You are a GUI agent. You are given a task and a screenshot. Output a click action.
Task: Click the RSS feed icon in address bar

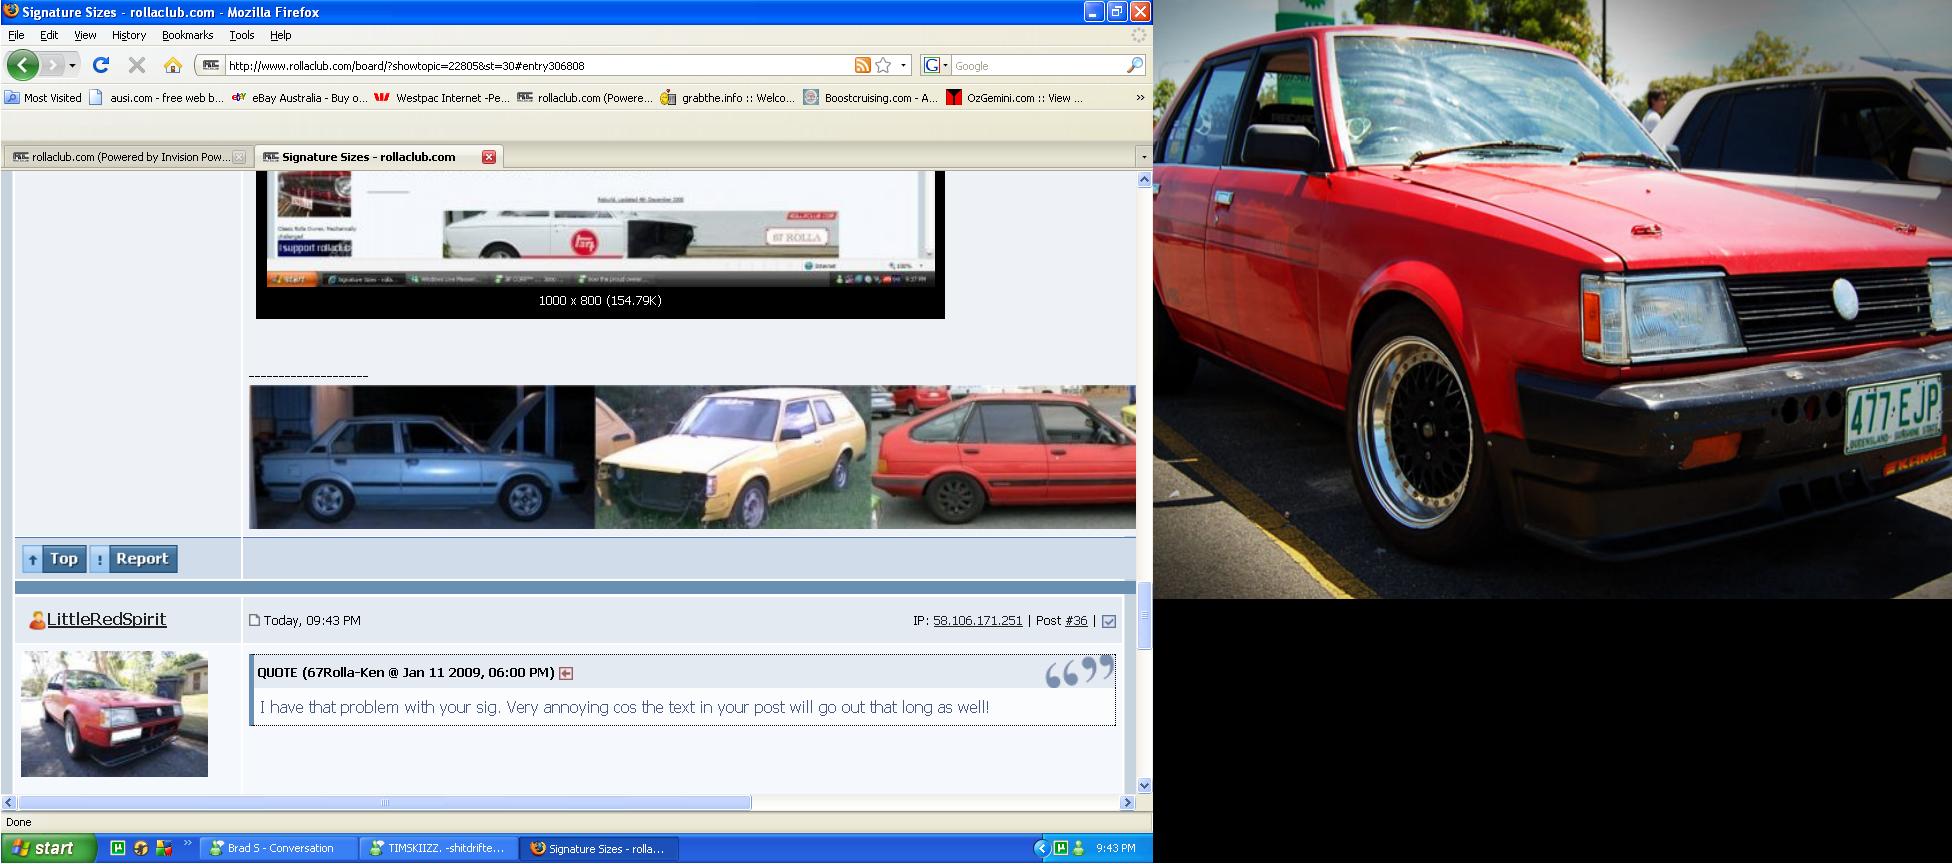point(862,65)
